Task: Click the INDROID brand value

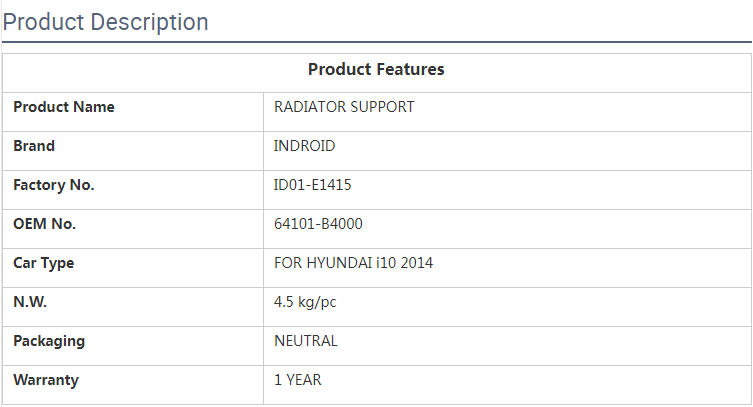Action: point(304,146)
